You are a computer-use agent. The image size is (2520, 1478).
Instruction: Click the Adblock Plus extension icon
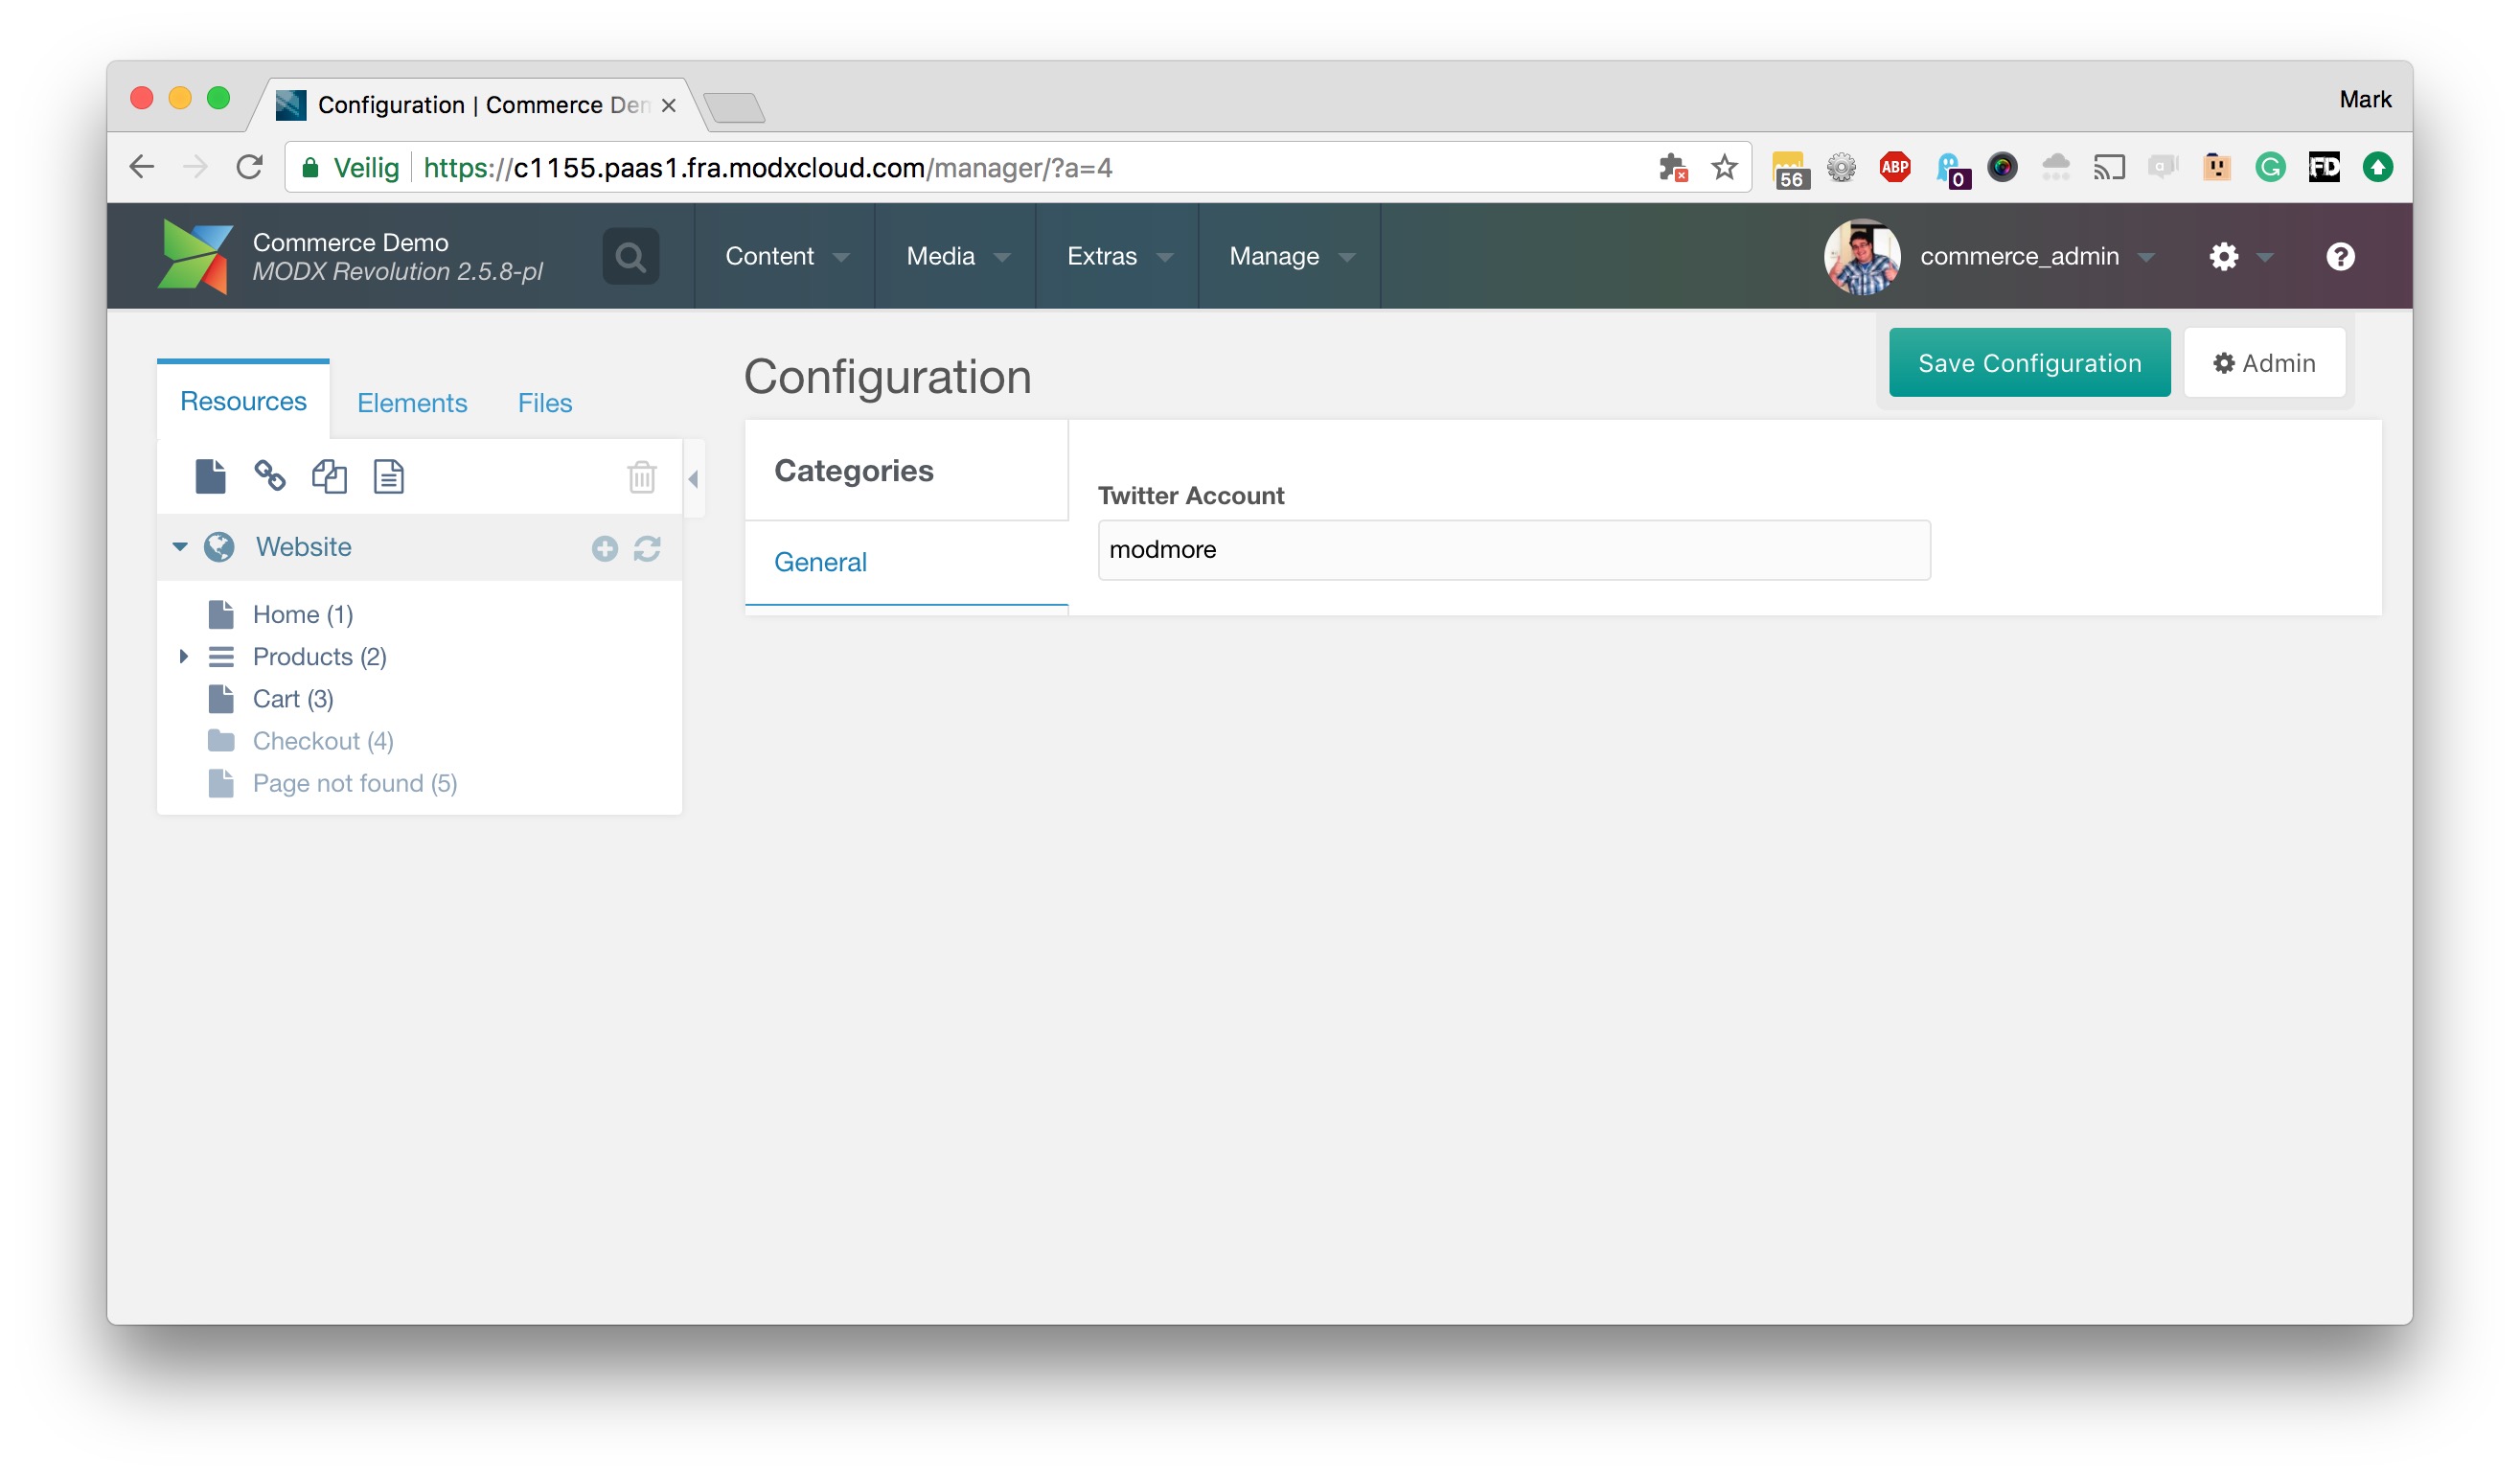pos(1895,167)
